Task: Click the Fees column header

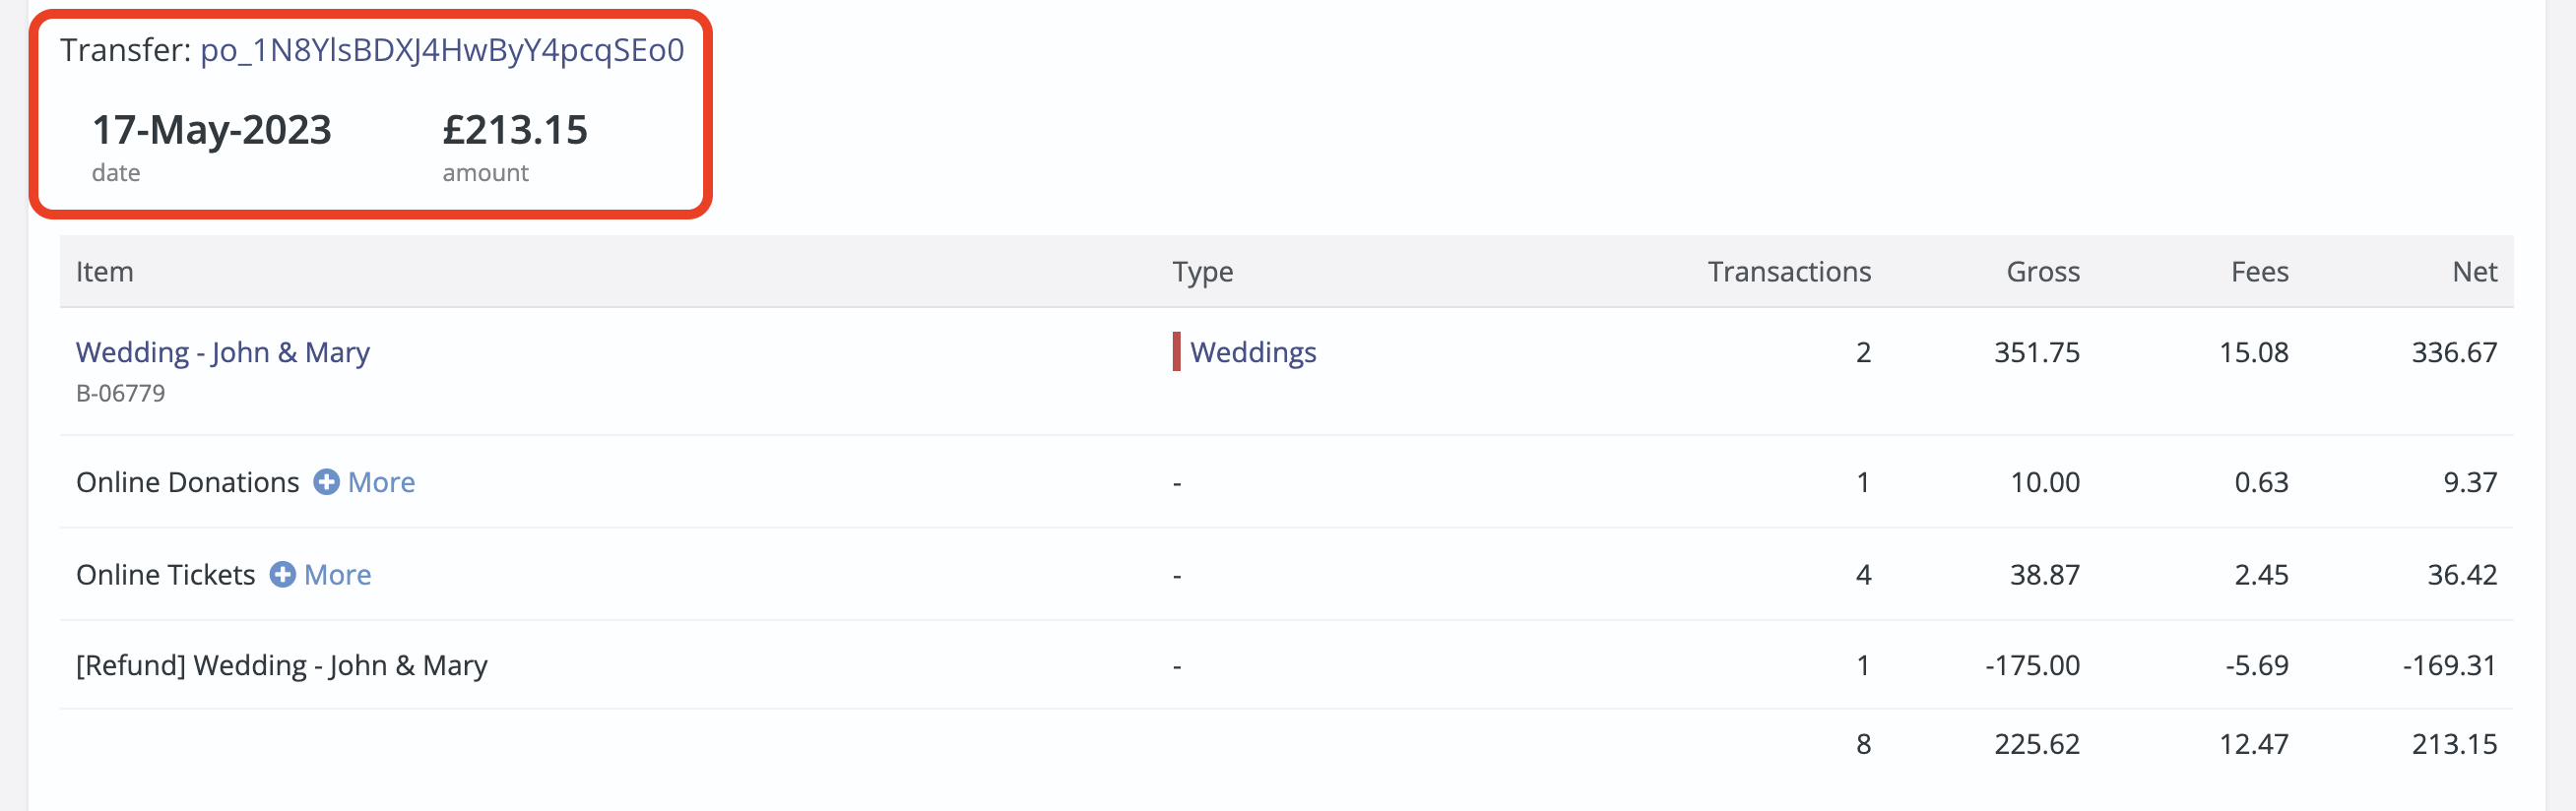Action: coord(2260,272)
